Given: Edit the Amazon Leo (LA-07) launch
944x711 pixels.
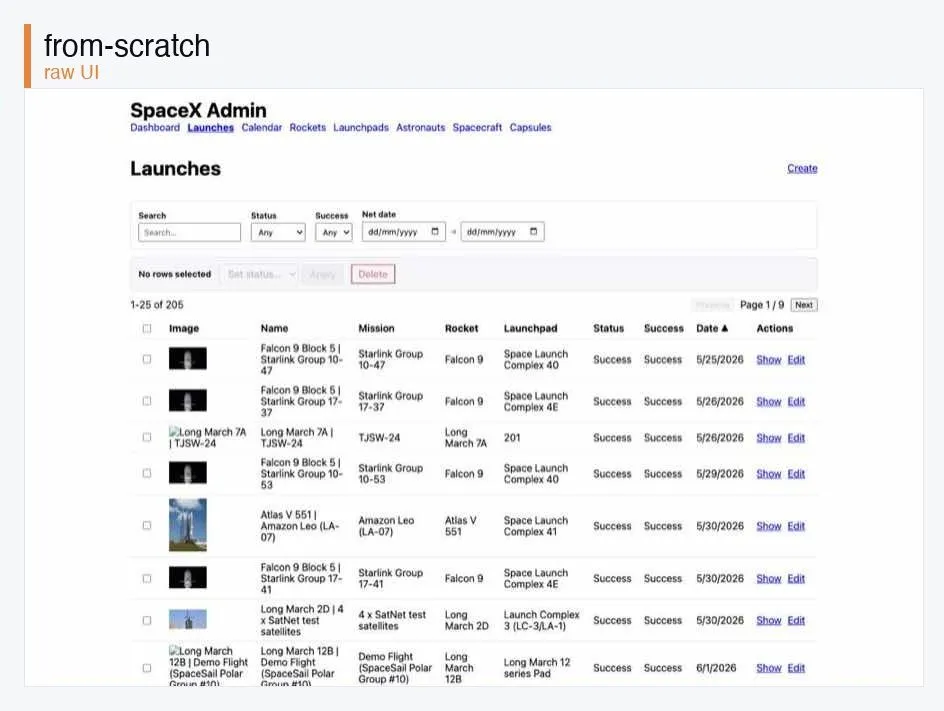Looking at the screenshot, I should (796, 526).
